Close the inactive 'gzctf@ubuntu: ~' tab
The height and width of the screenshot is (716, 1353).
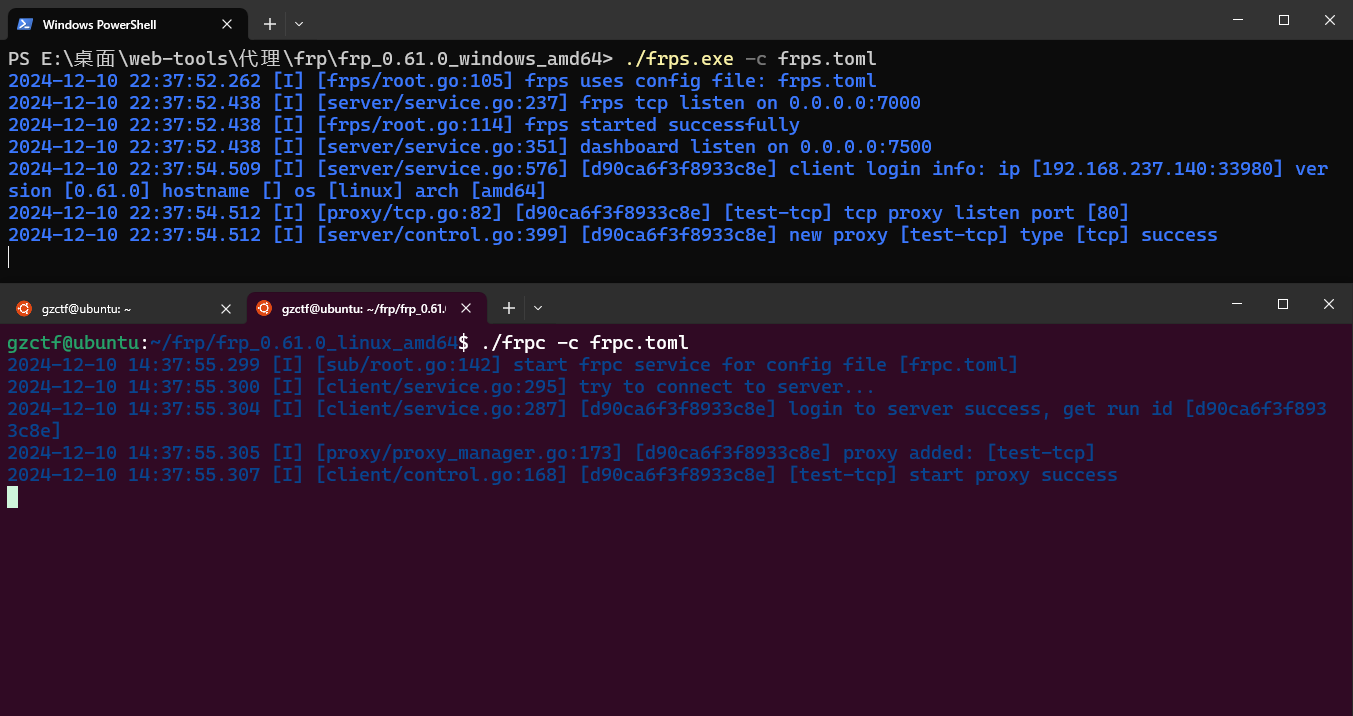click(x=226, y=309)
